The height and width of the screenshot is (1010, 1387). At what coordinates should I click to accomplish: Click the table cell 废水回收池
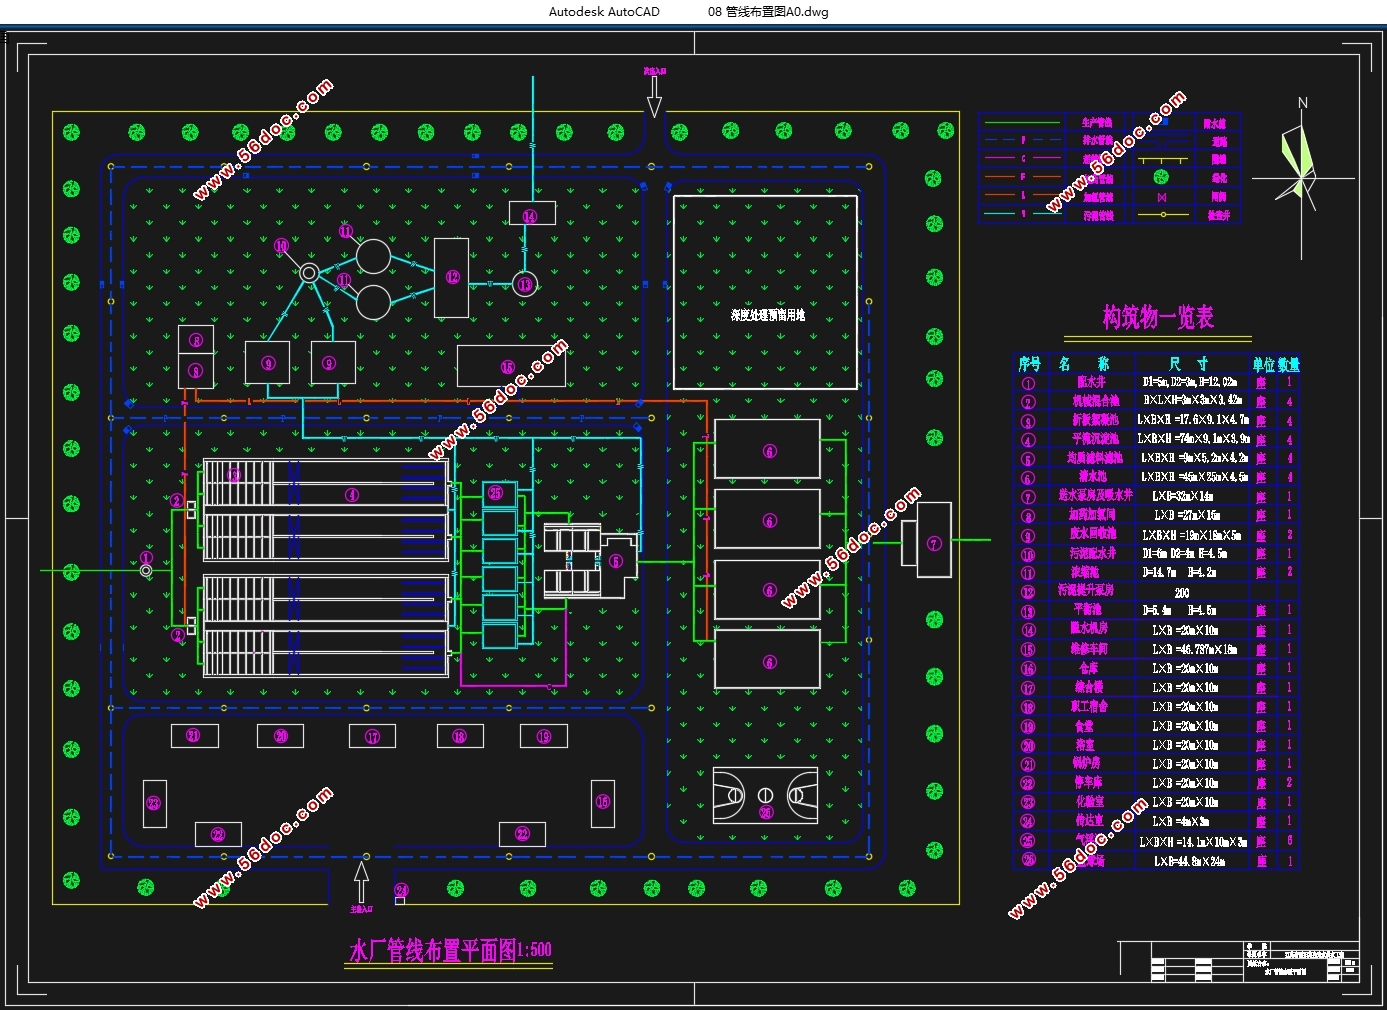click(x=1092, y=534)
